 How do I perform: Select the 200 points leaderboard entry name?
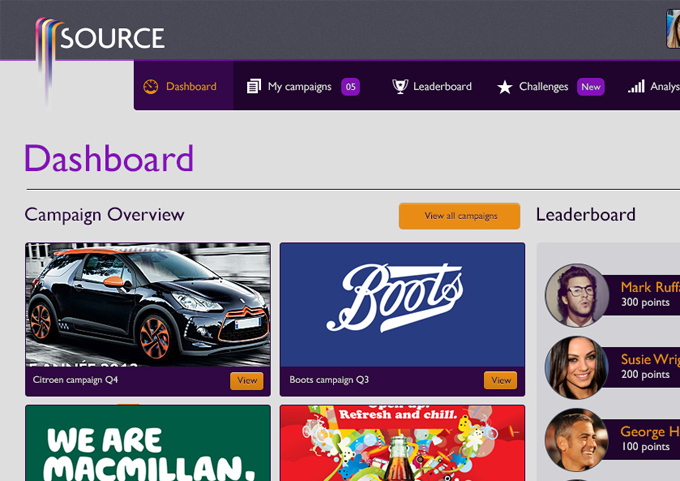pos(650,359)
